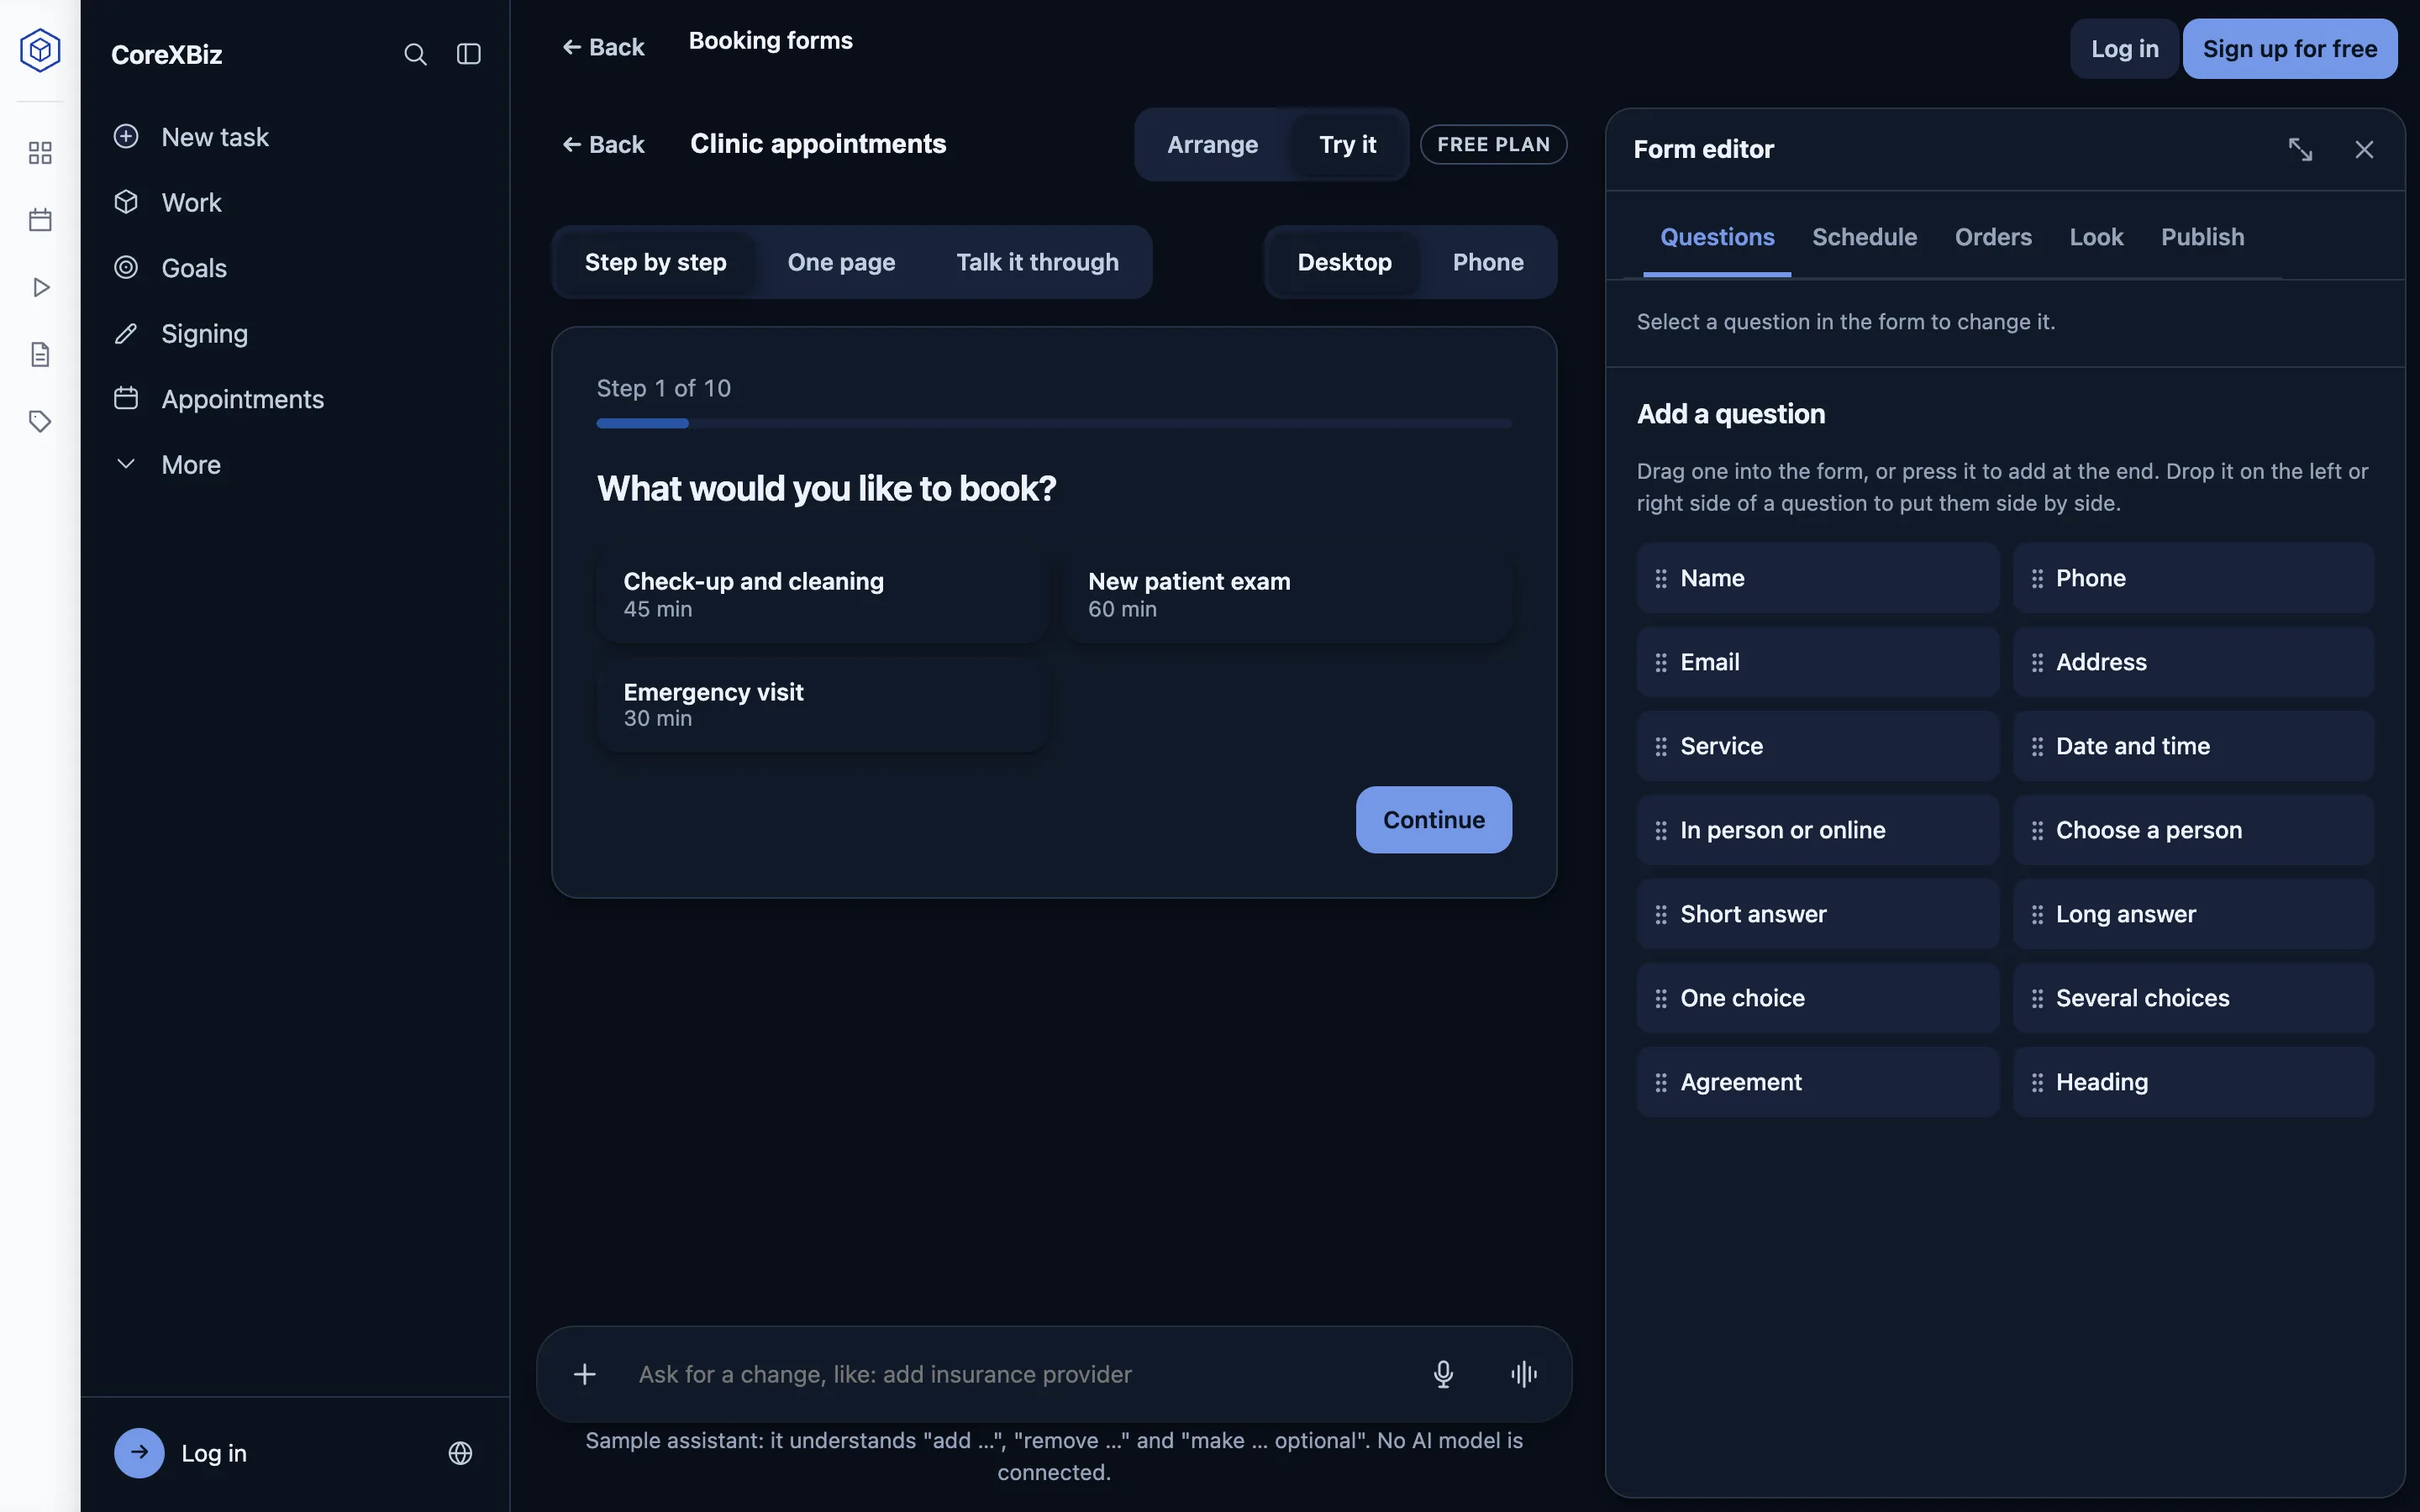Screen dimensions: 2420x1512
Task: Click the globe language icon
Action: pyautogui.click(x=460, y=1453)
